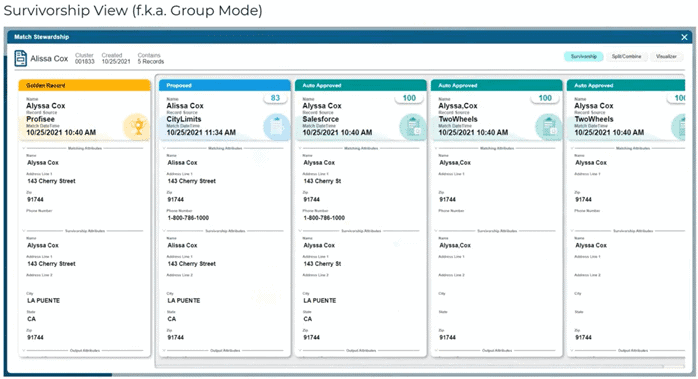Switch to the Survivorship view tab

point(584,57)
